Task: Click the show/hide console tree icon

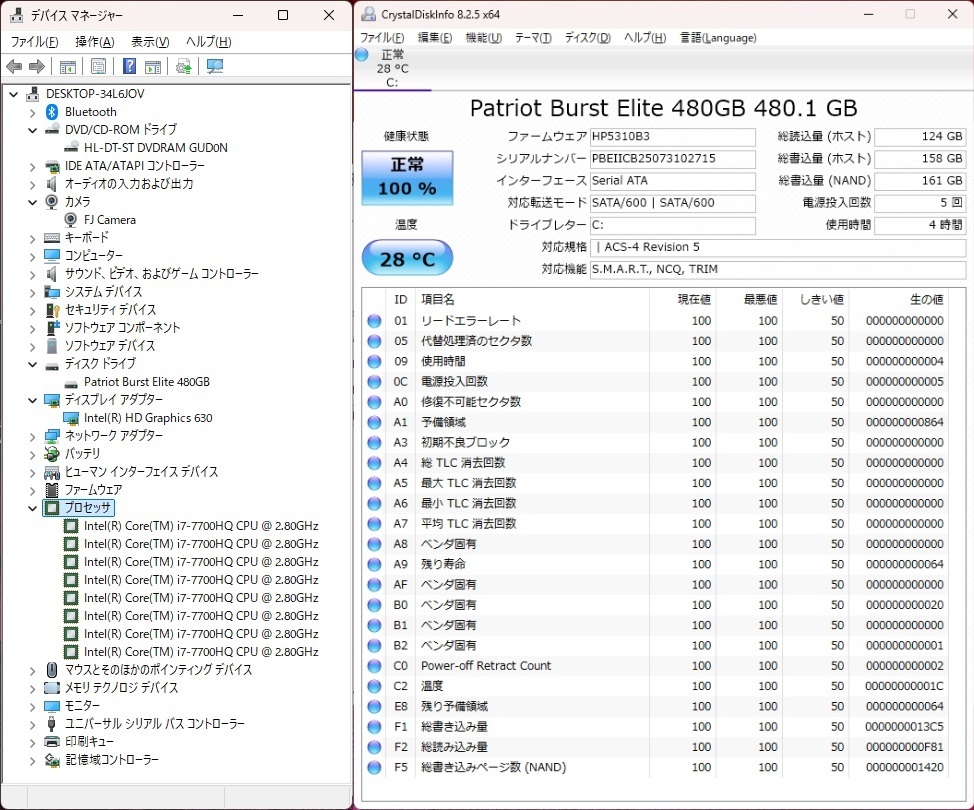Action: click(x=68, y=67)
